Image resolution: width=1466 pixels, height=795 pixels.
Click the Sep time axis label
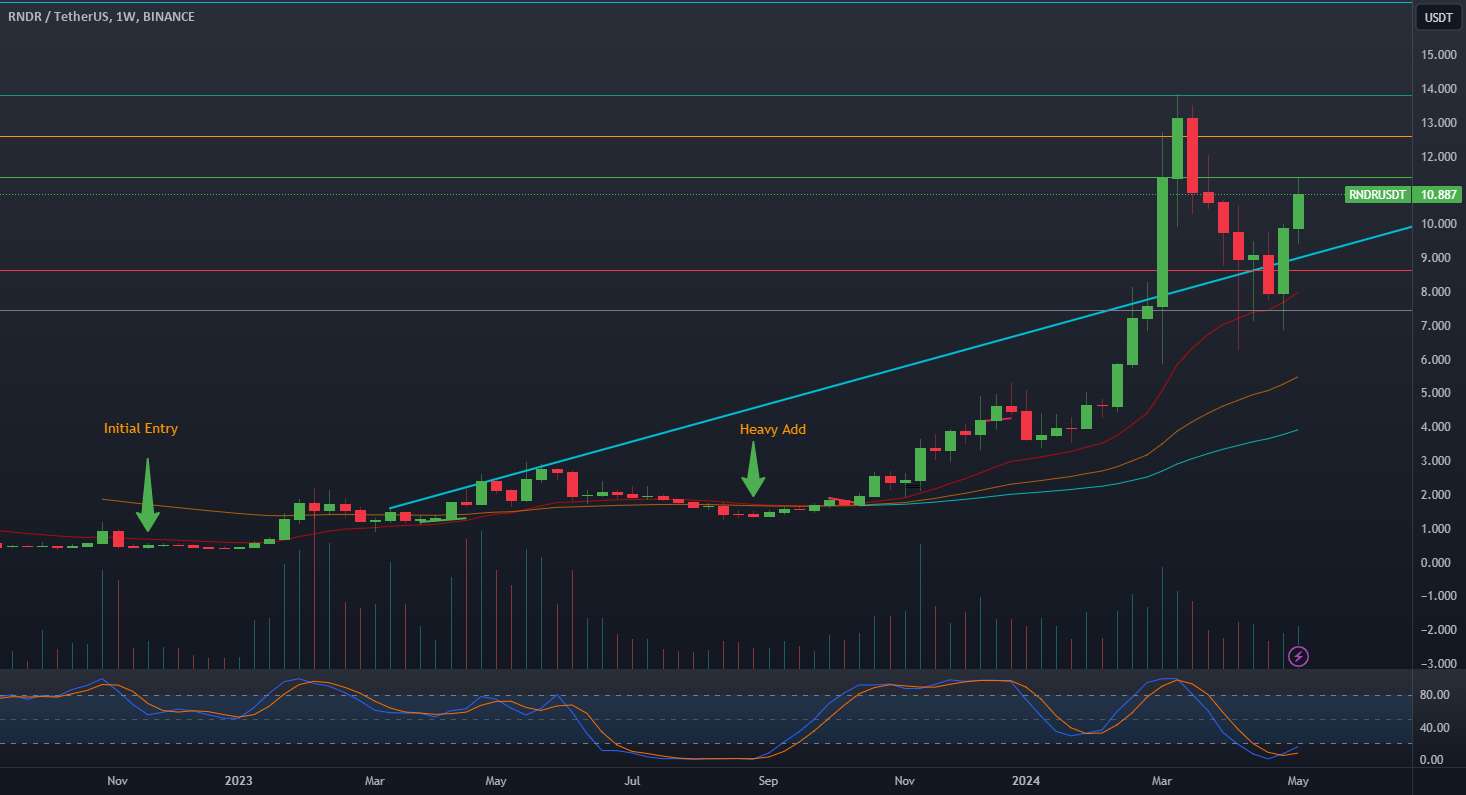(x=767, y=780)
